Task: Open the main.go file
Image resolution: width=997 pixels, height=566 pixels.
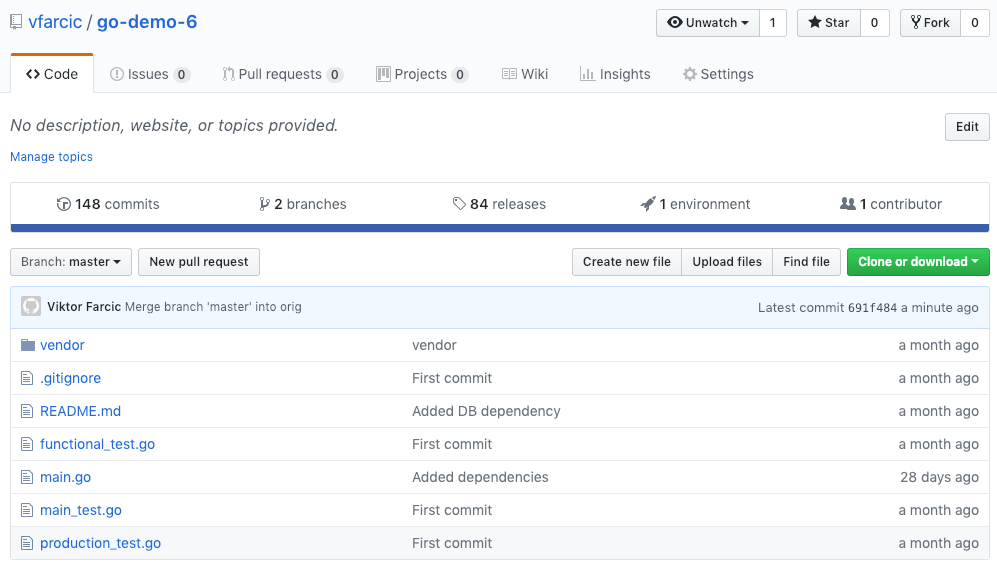Action: 65,478
